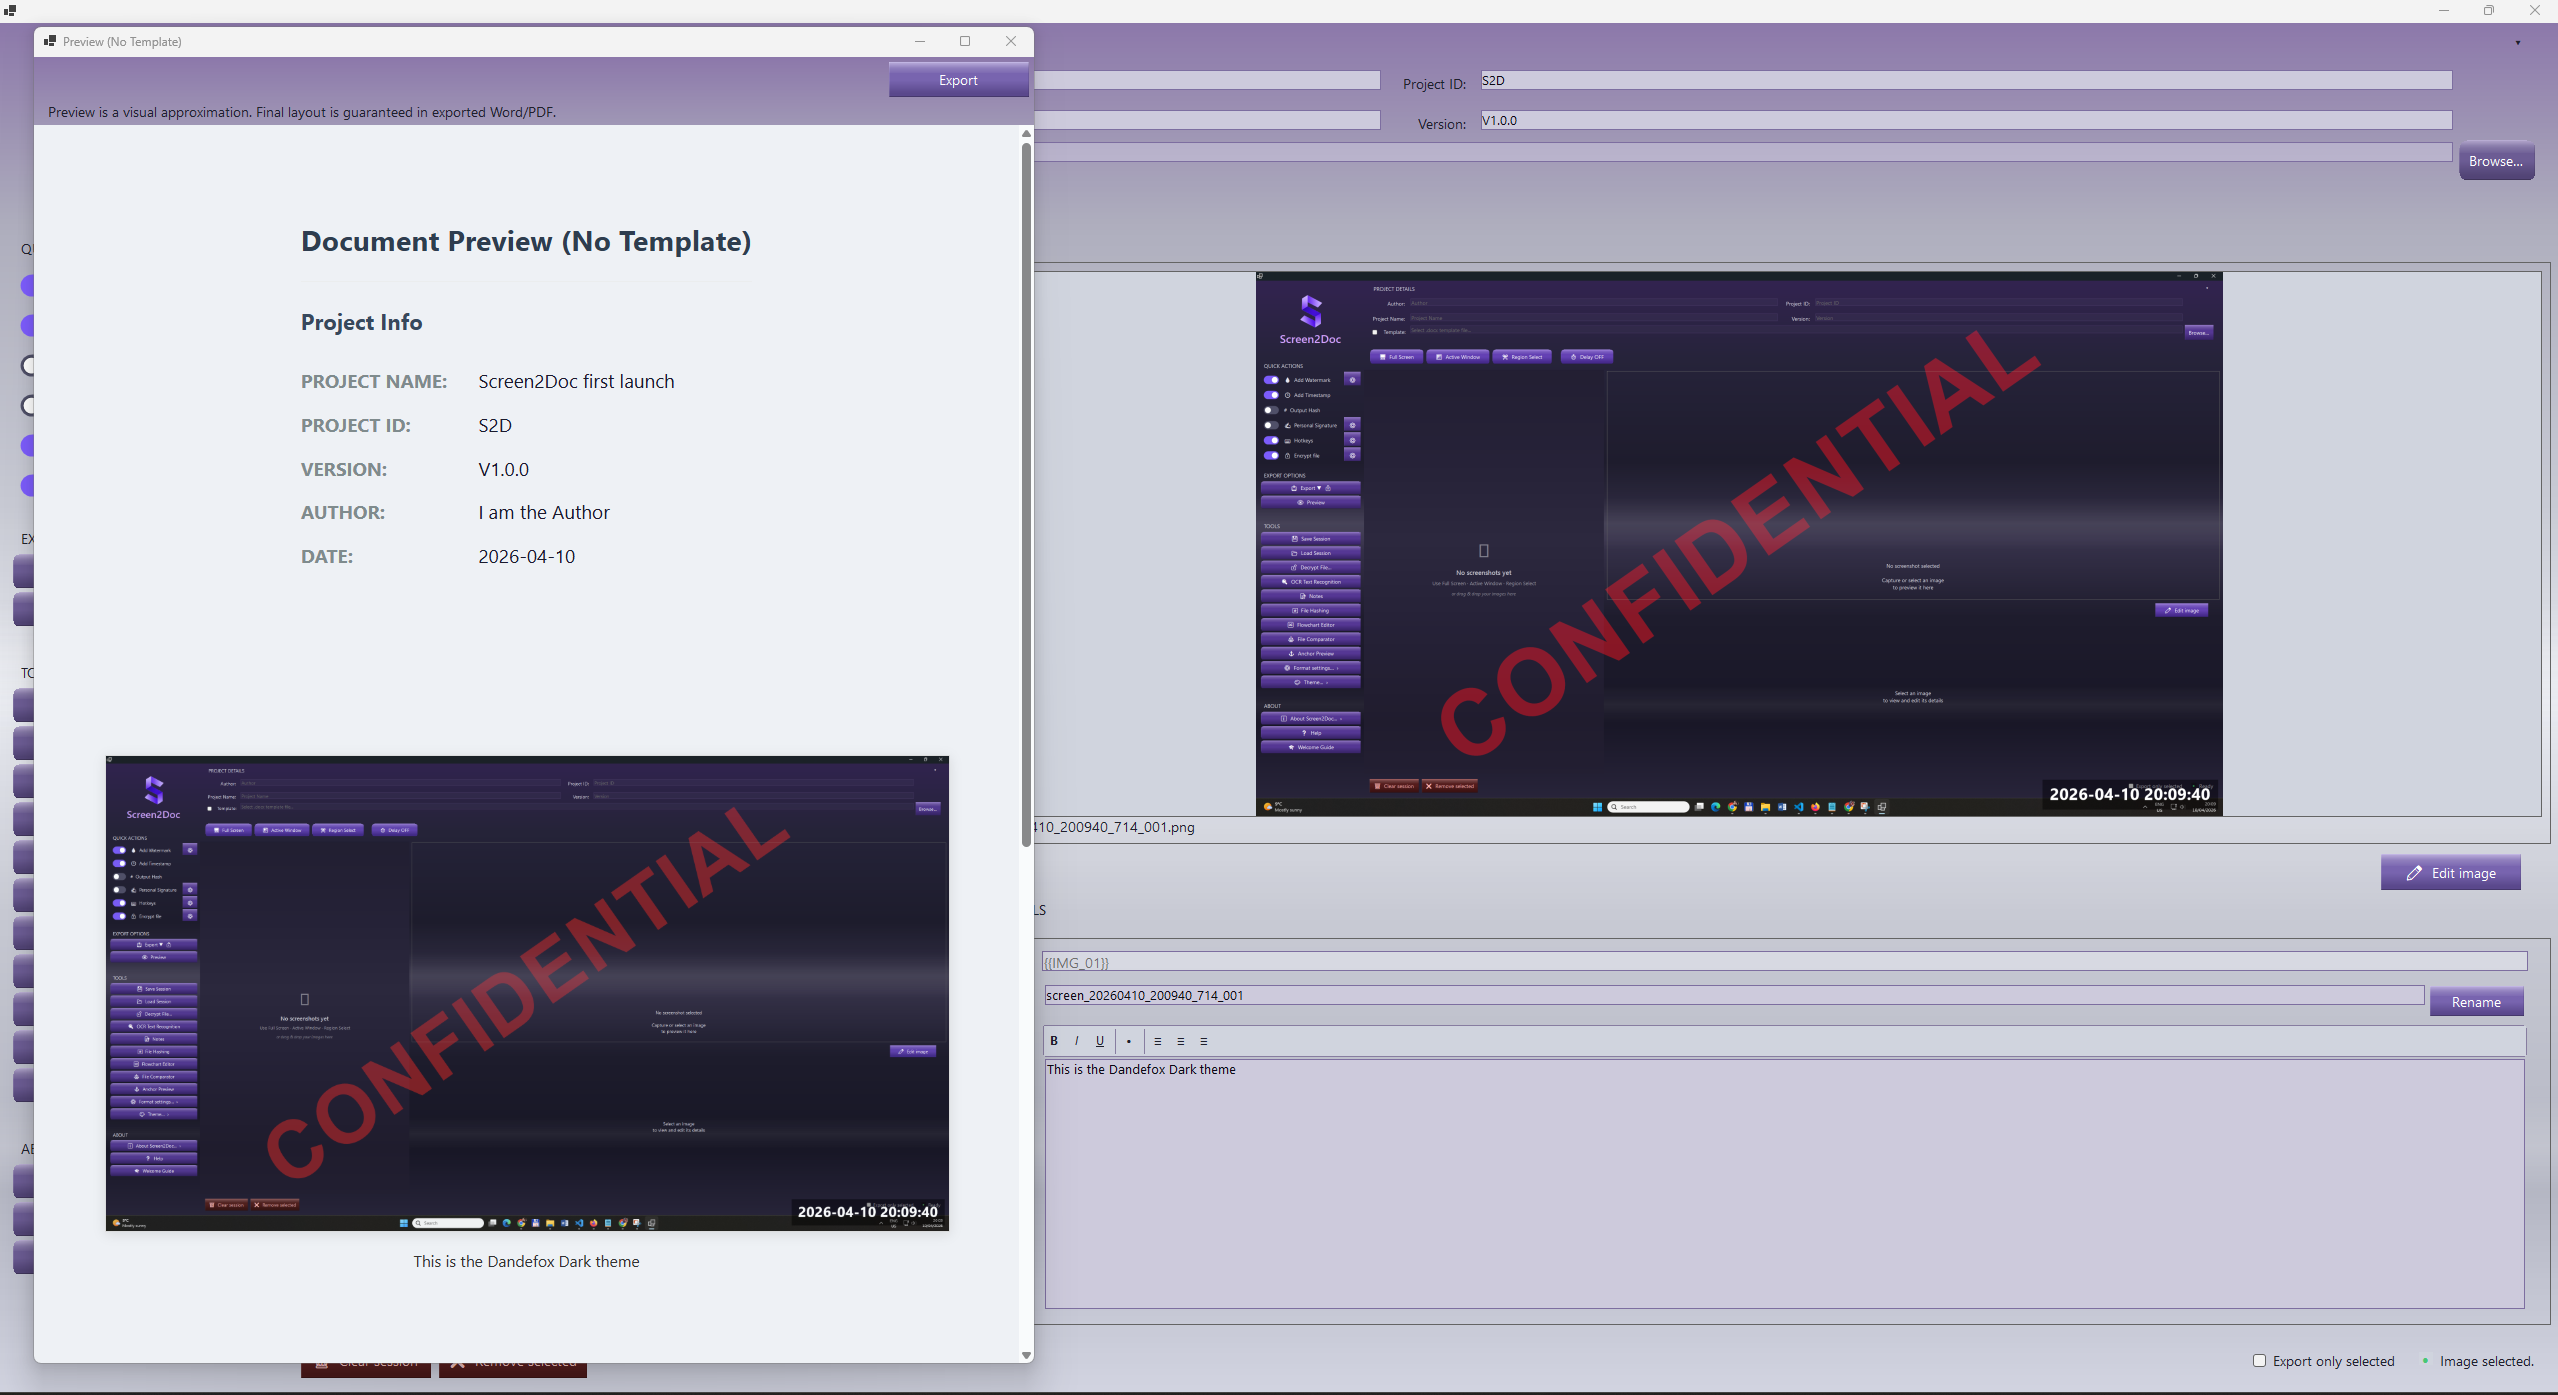This screenshot has width=2558, height=1395.
Task: Apply italic formatting to the note text
Action: (1076, 1041)
